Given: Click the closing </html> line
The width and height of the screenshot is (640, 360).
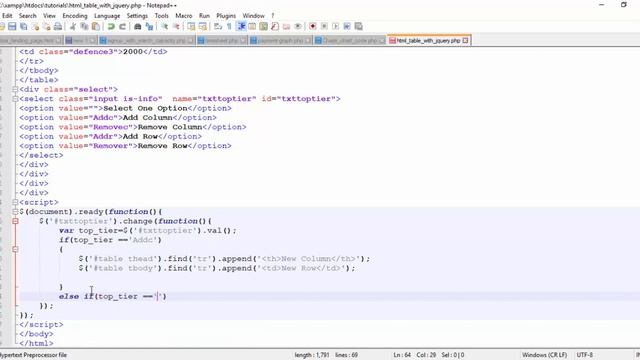Looking at the screenshot, I should pyautogui.click(x=36, y=343).
